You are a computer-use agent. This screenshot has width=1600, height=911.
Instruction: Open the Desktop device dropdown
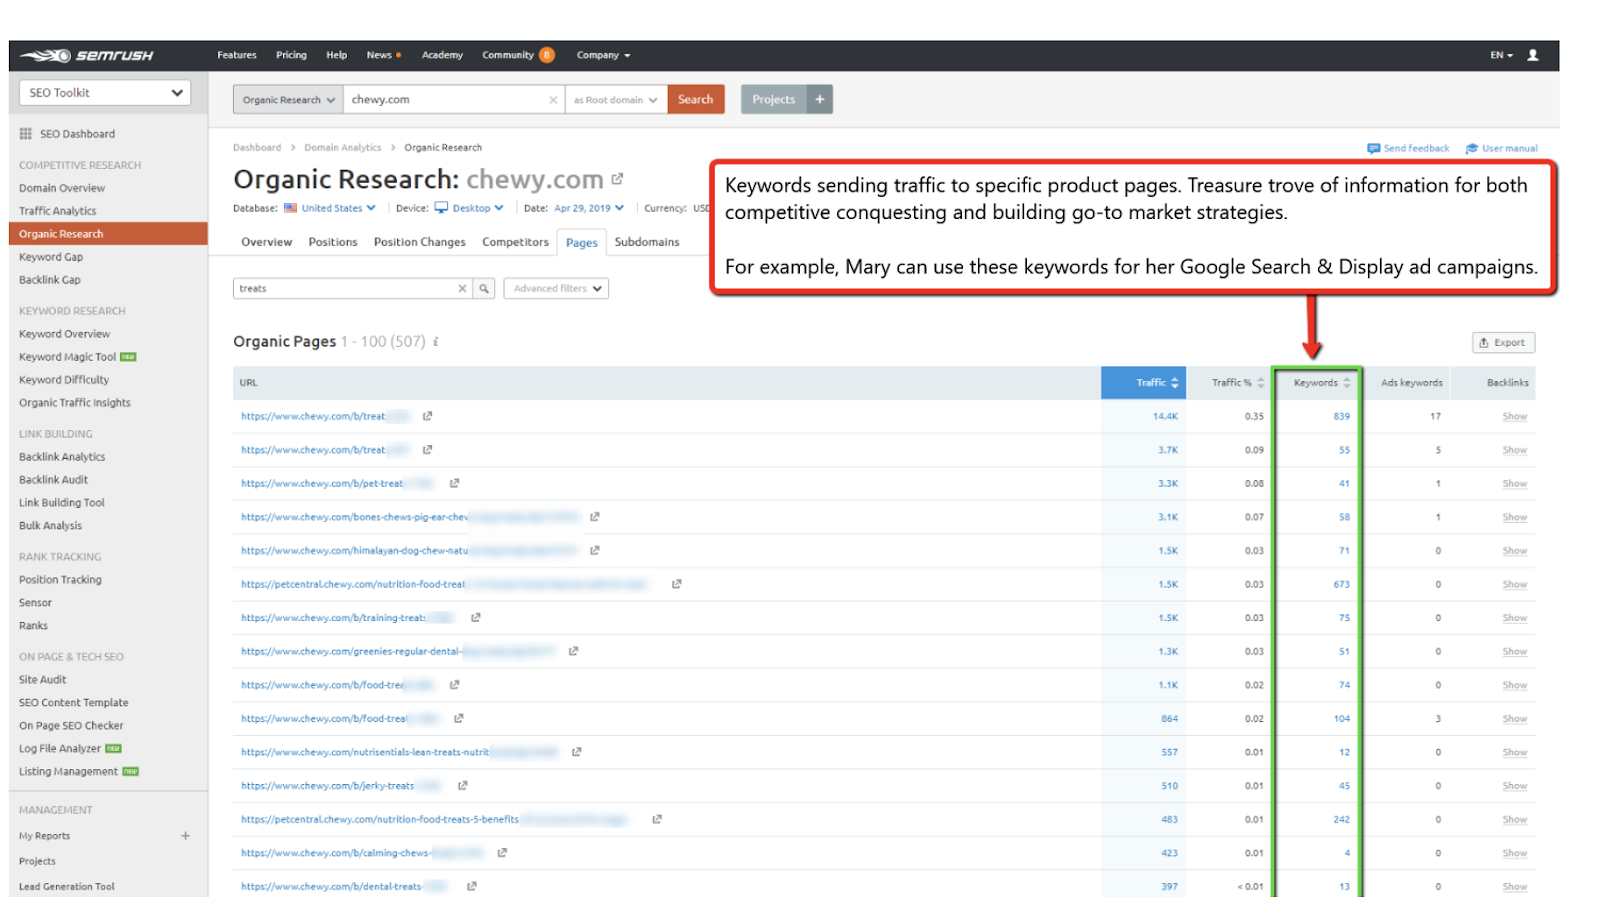[469, 208]
